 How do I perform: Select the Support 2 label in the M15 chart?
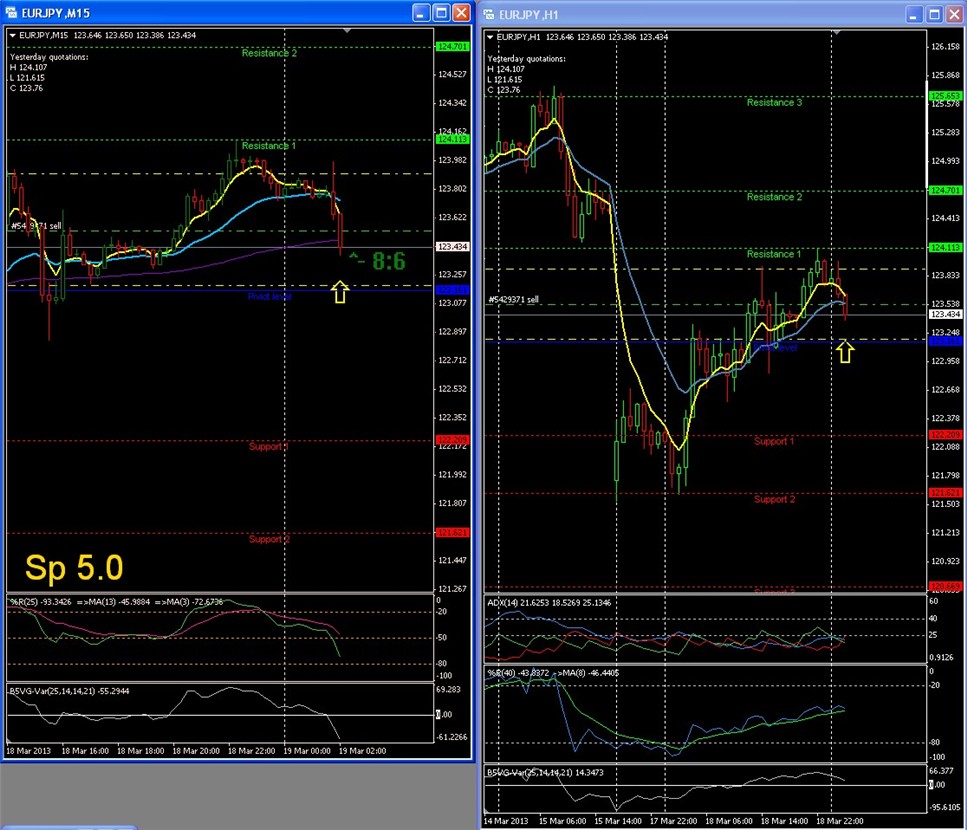click(269, 539)
